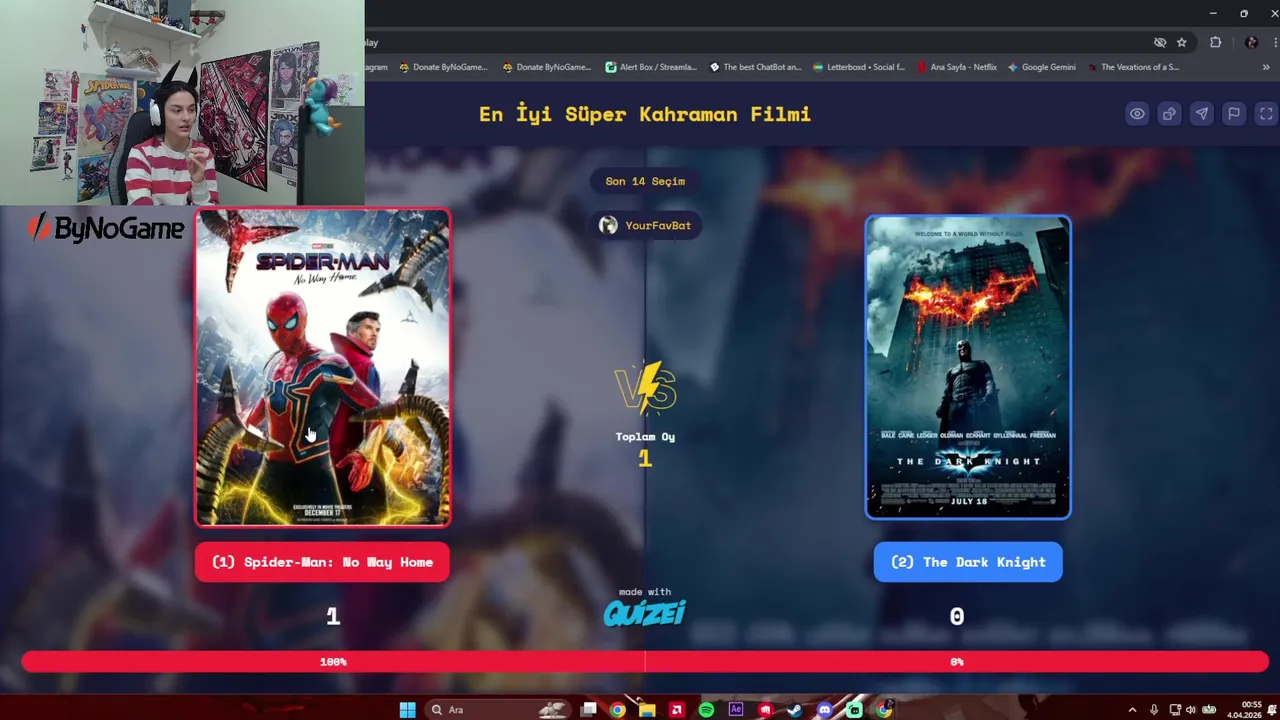Click the network icon in system tray
This screenshot has width=1280, height=720.
click(x=1175, y=710)
